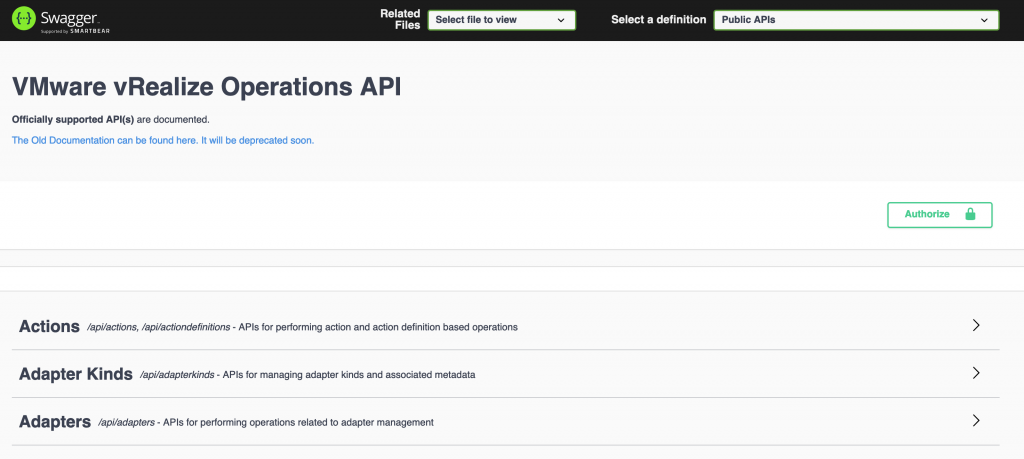Click the /api/adapters path description
Viewport: 1024px width, 459px height.
point(266,423)
